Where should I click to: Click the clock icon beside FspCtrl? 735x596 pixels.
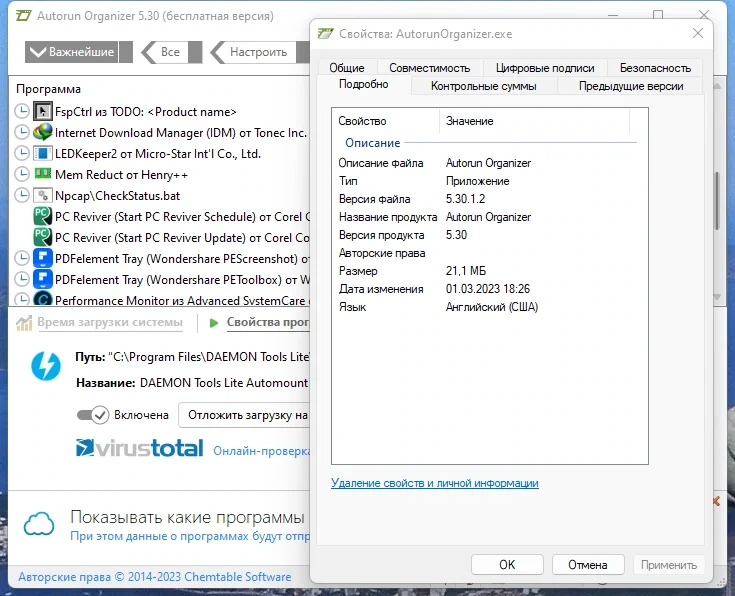tap(22, 112)
